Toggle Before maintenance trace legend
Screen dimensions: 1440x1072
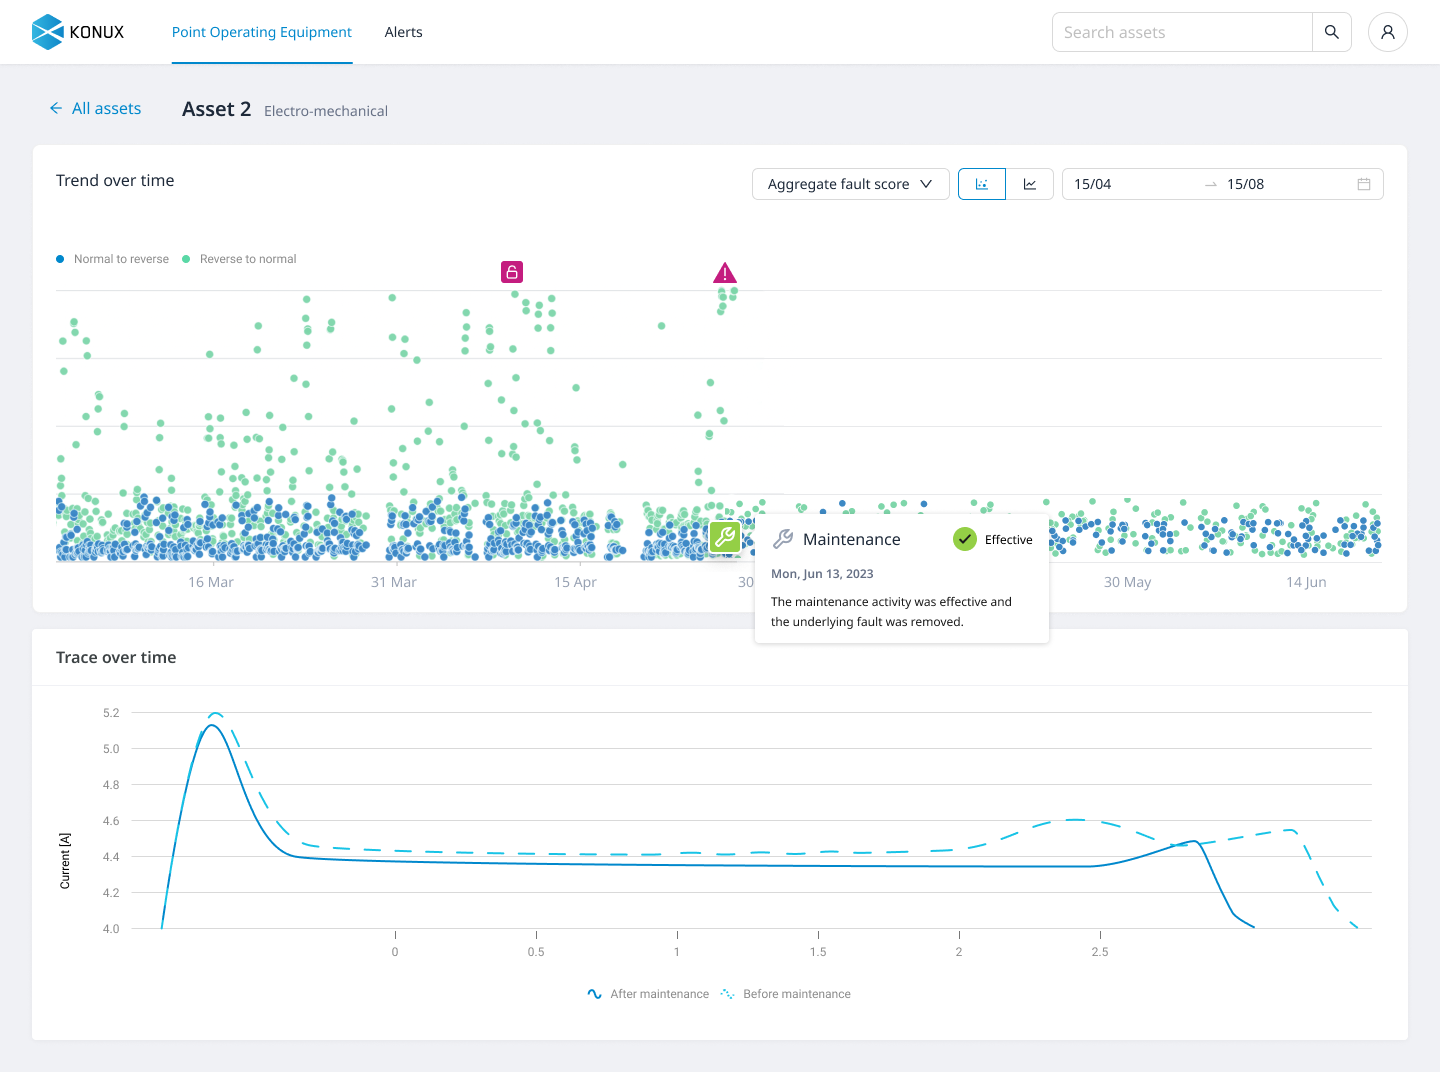tap(786, 994)
